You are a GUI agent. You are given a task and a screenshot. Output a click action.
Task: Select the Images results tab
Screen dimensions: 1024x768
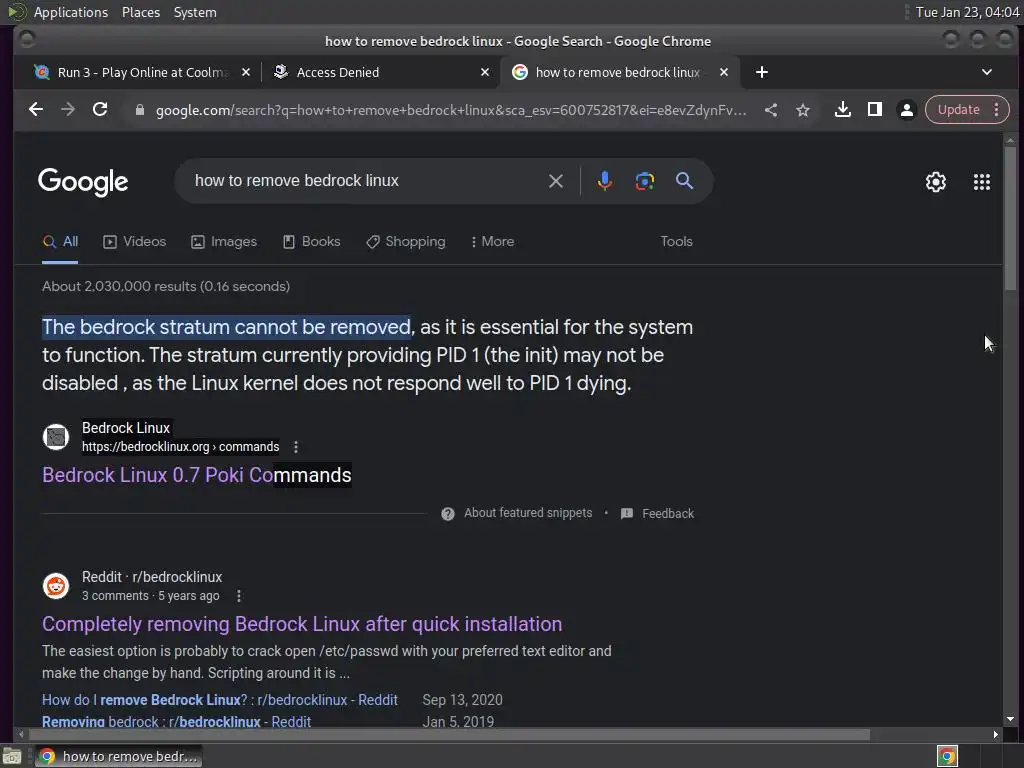coord(224,242)
